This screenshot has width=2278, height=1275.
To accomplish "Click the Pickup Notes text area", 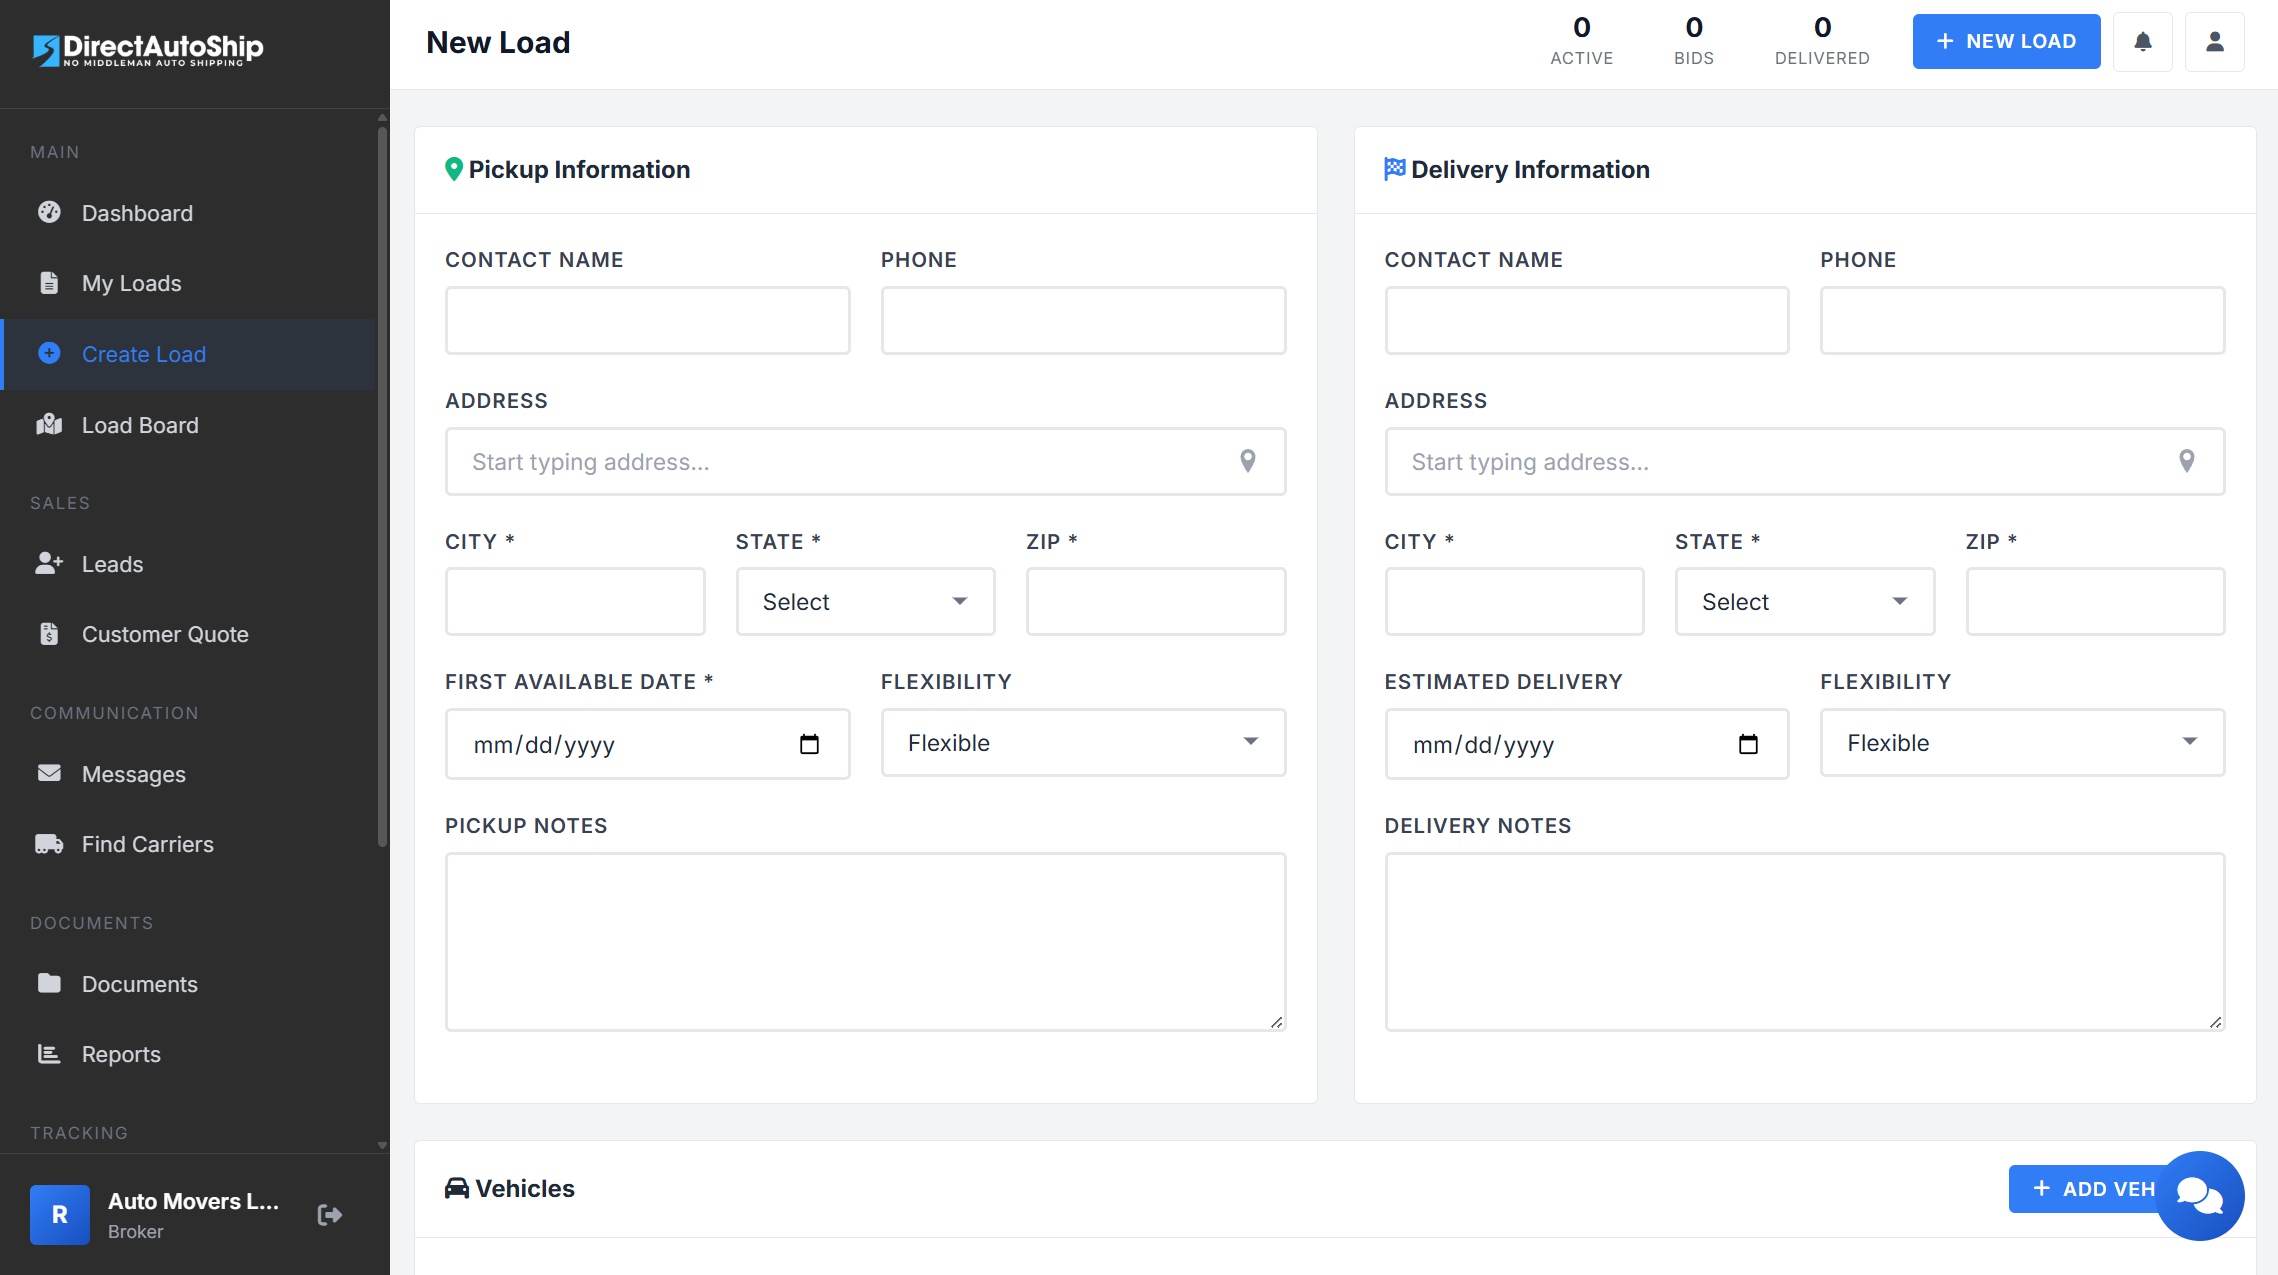I will pos(865,941).
